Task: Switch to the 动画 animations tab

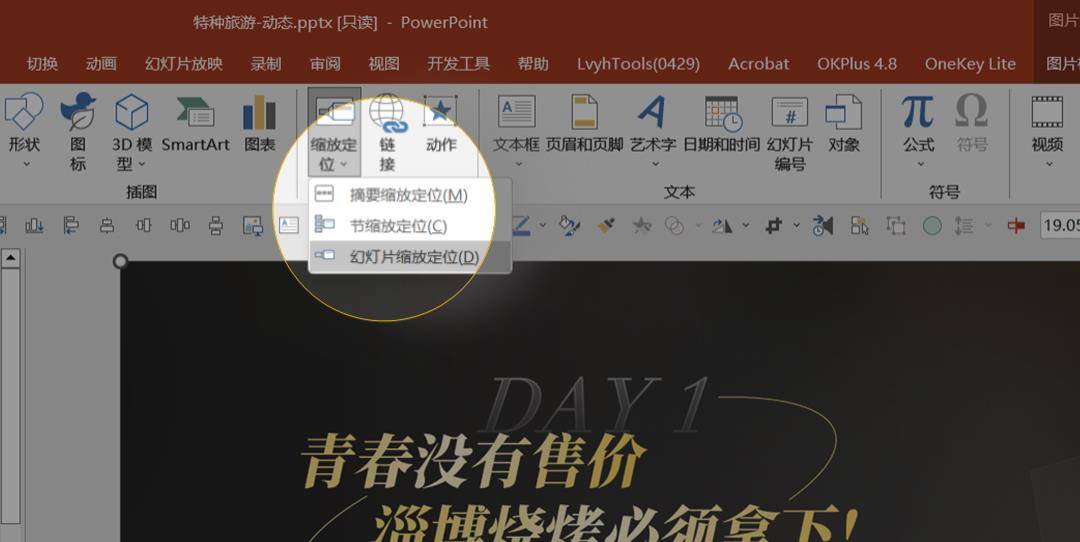Action: pyautogui.click(x=101, y=64)
